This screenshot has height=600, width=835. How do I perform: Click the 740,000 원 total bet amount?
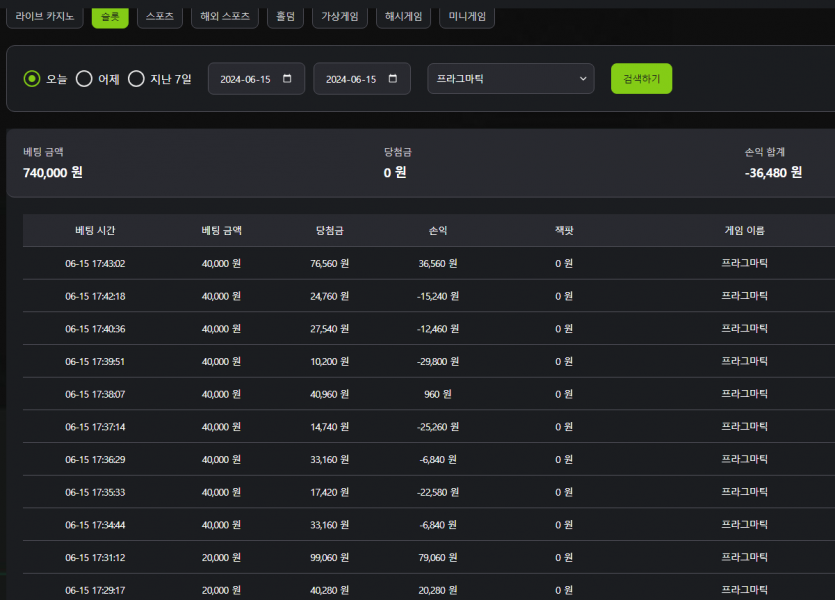[x=53, y=172]
